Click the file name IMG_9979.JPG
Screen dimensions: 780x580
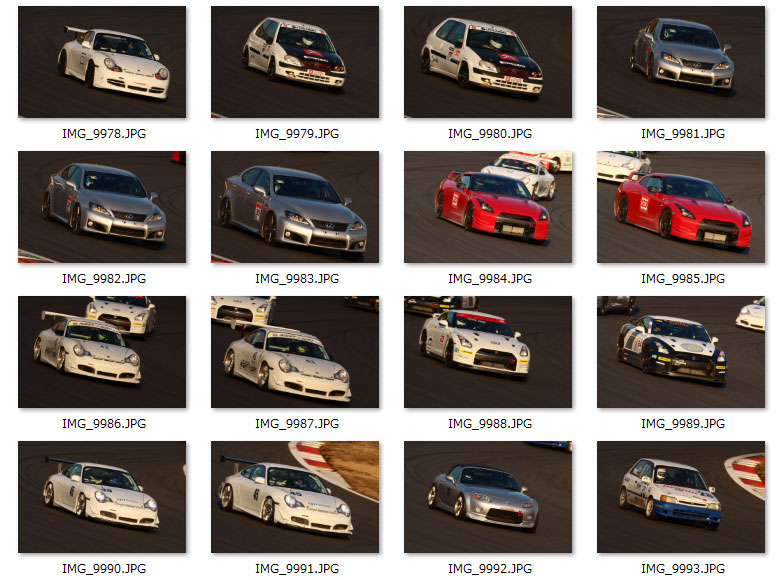297,134
